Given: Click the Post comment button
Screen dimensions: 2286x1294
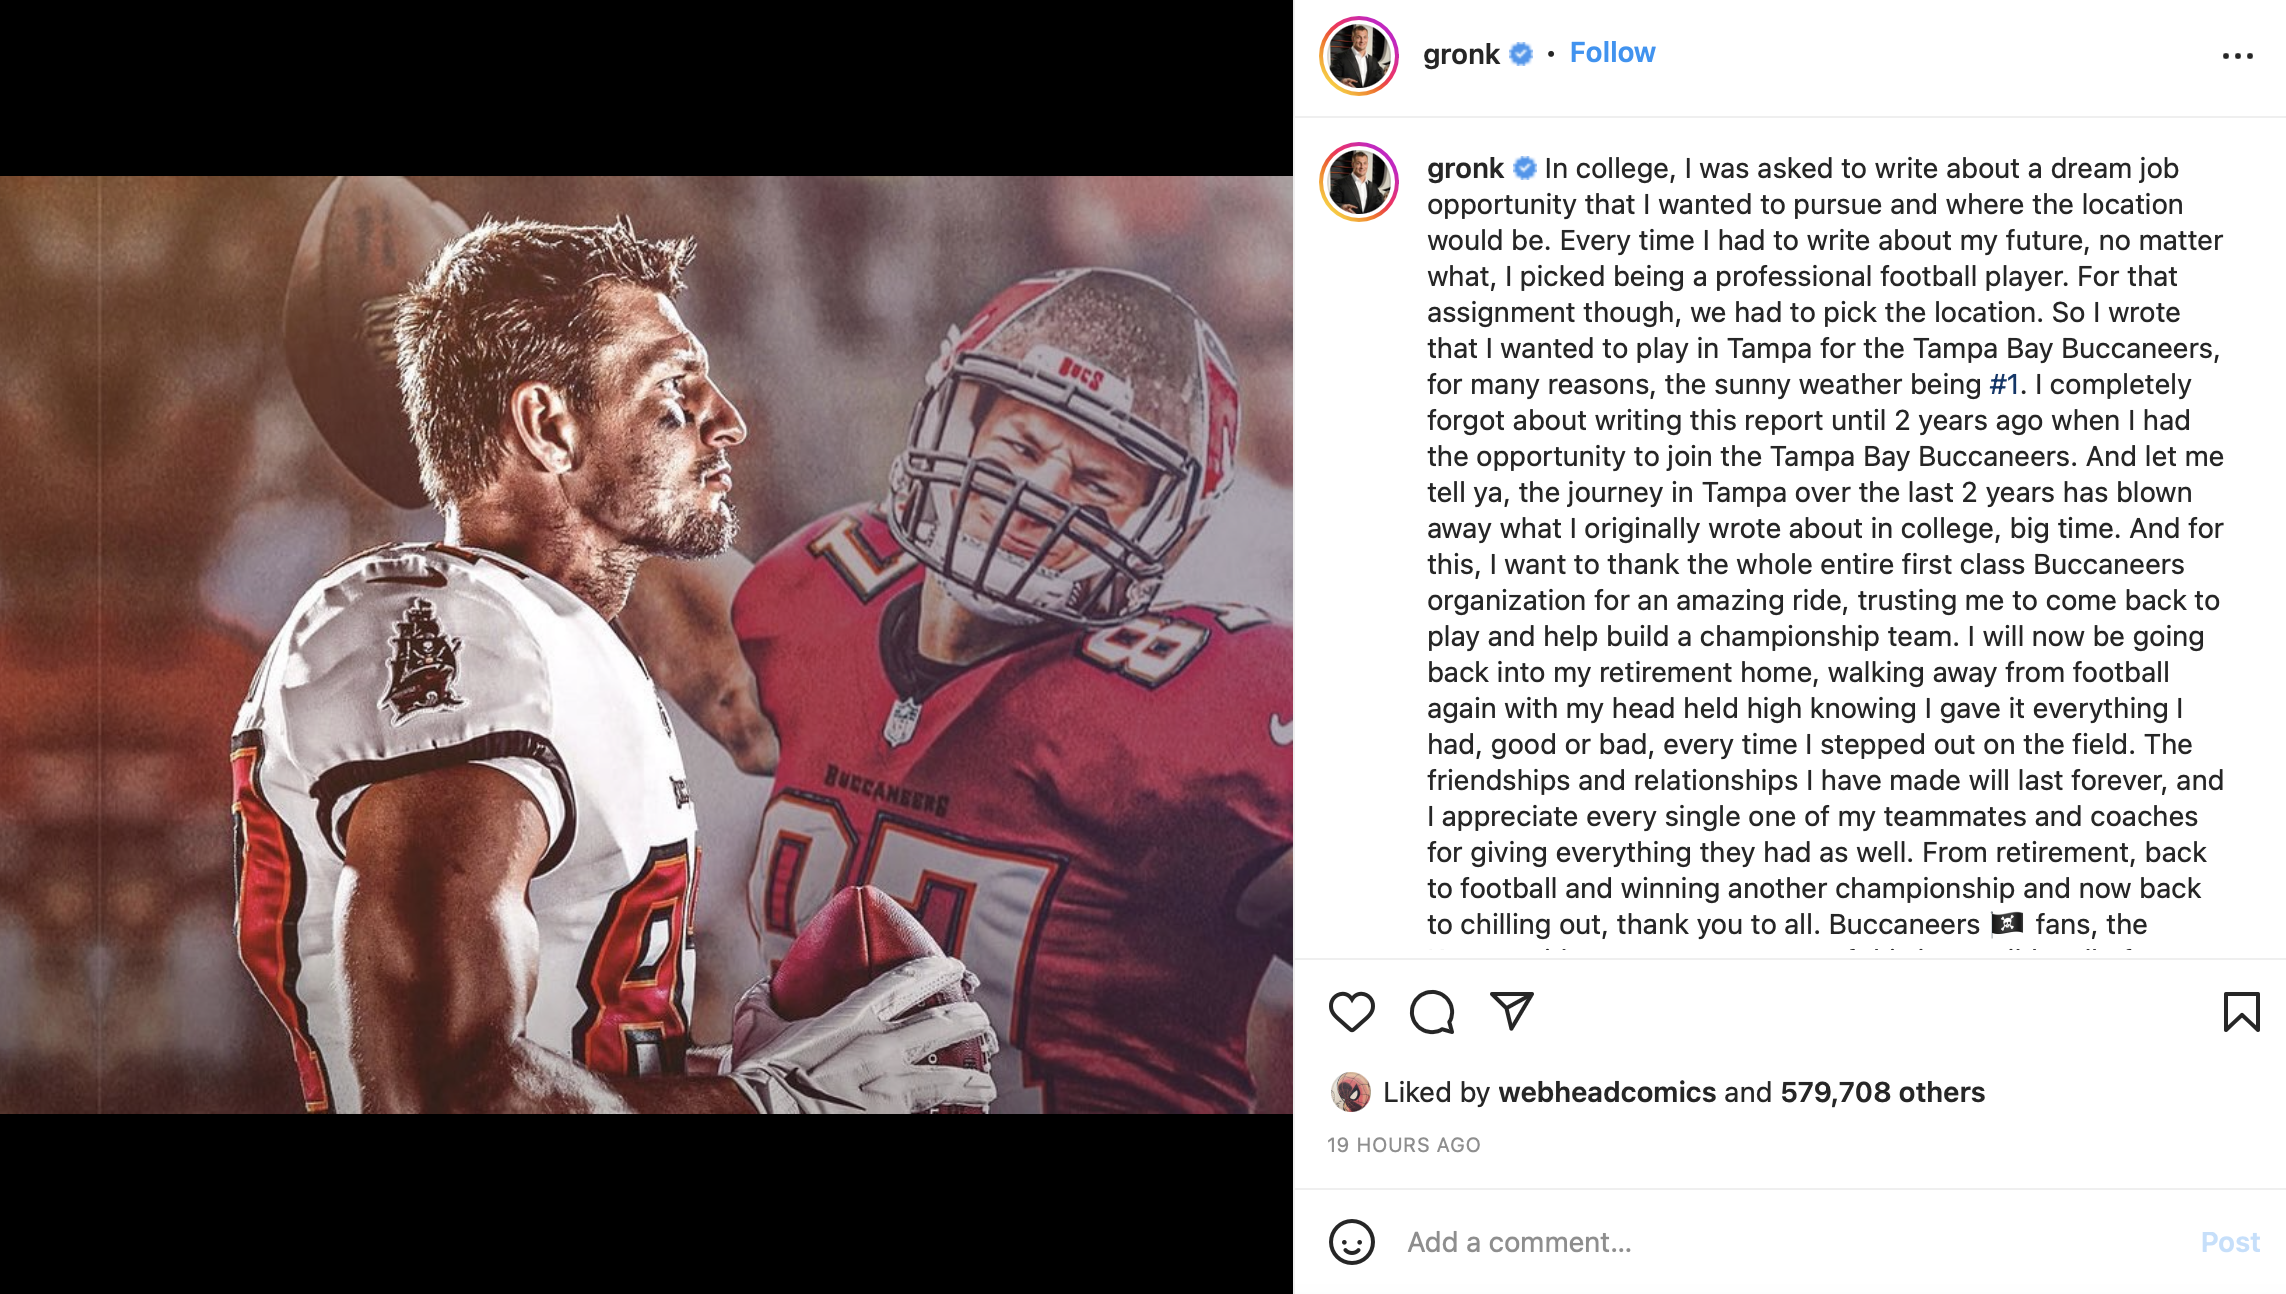Looking at the screenshot, I should [2230, 1242].
